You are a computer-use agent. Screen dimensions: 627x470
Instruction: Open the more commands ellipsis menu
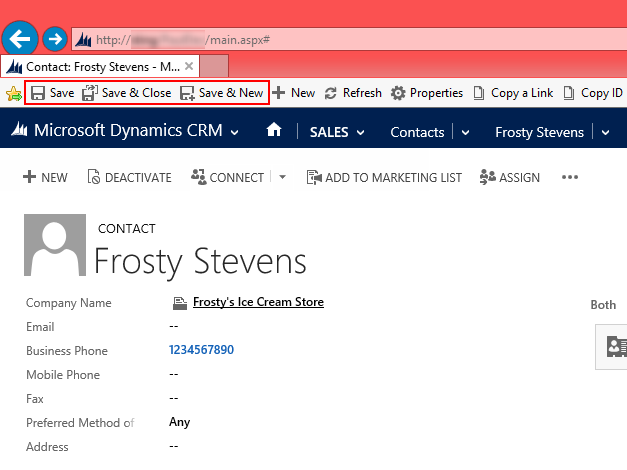click(570, 177)
